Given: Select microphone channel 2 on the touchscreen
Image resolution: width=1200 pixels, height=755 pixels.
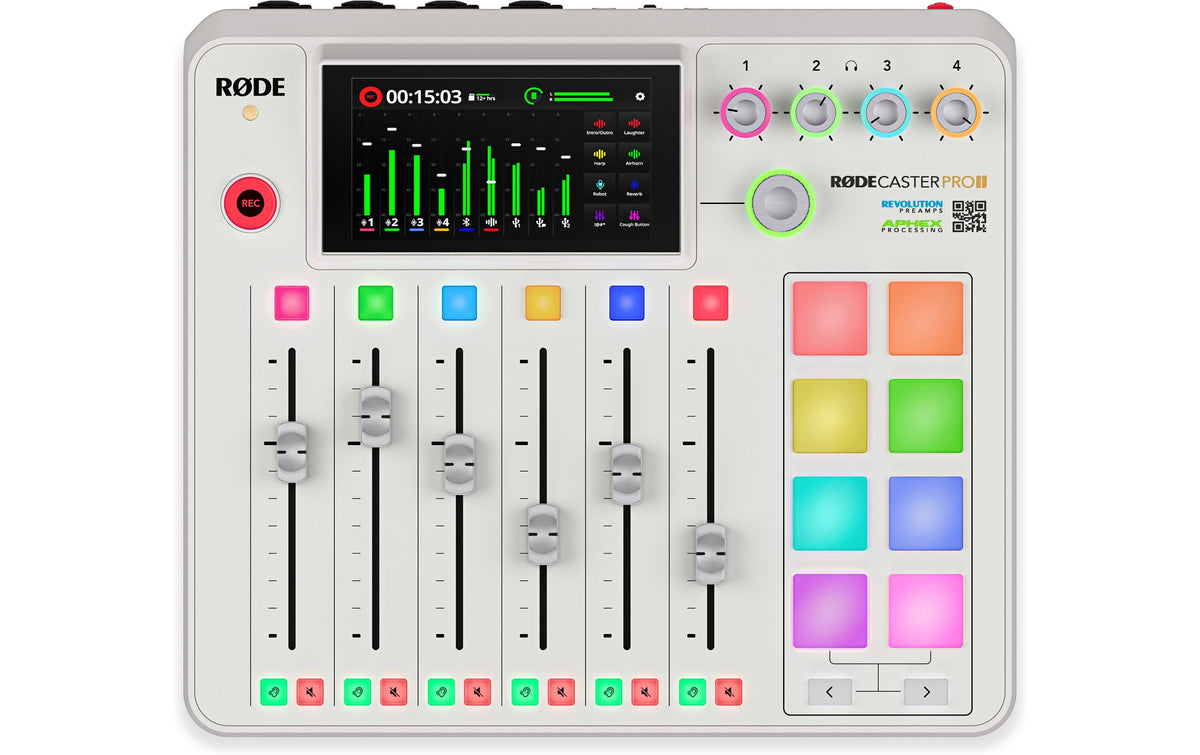Looking at the screenshot, I should (x=392, y=223).
